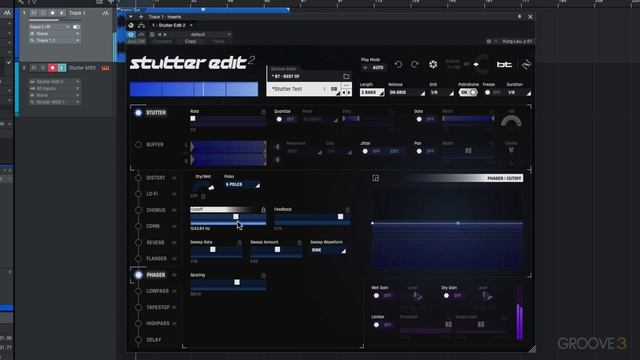Select the previous gesture preset arrow
640x360 pixels.
point(344,93)
